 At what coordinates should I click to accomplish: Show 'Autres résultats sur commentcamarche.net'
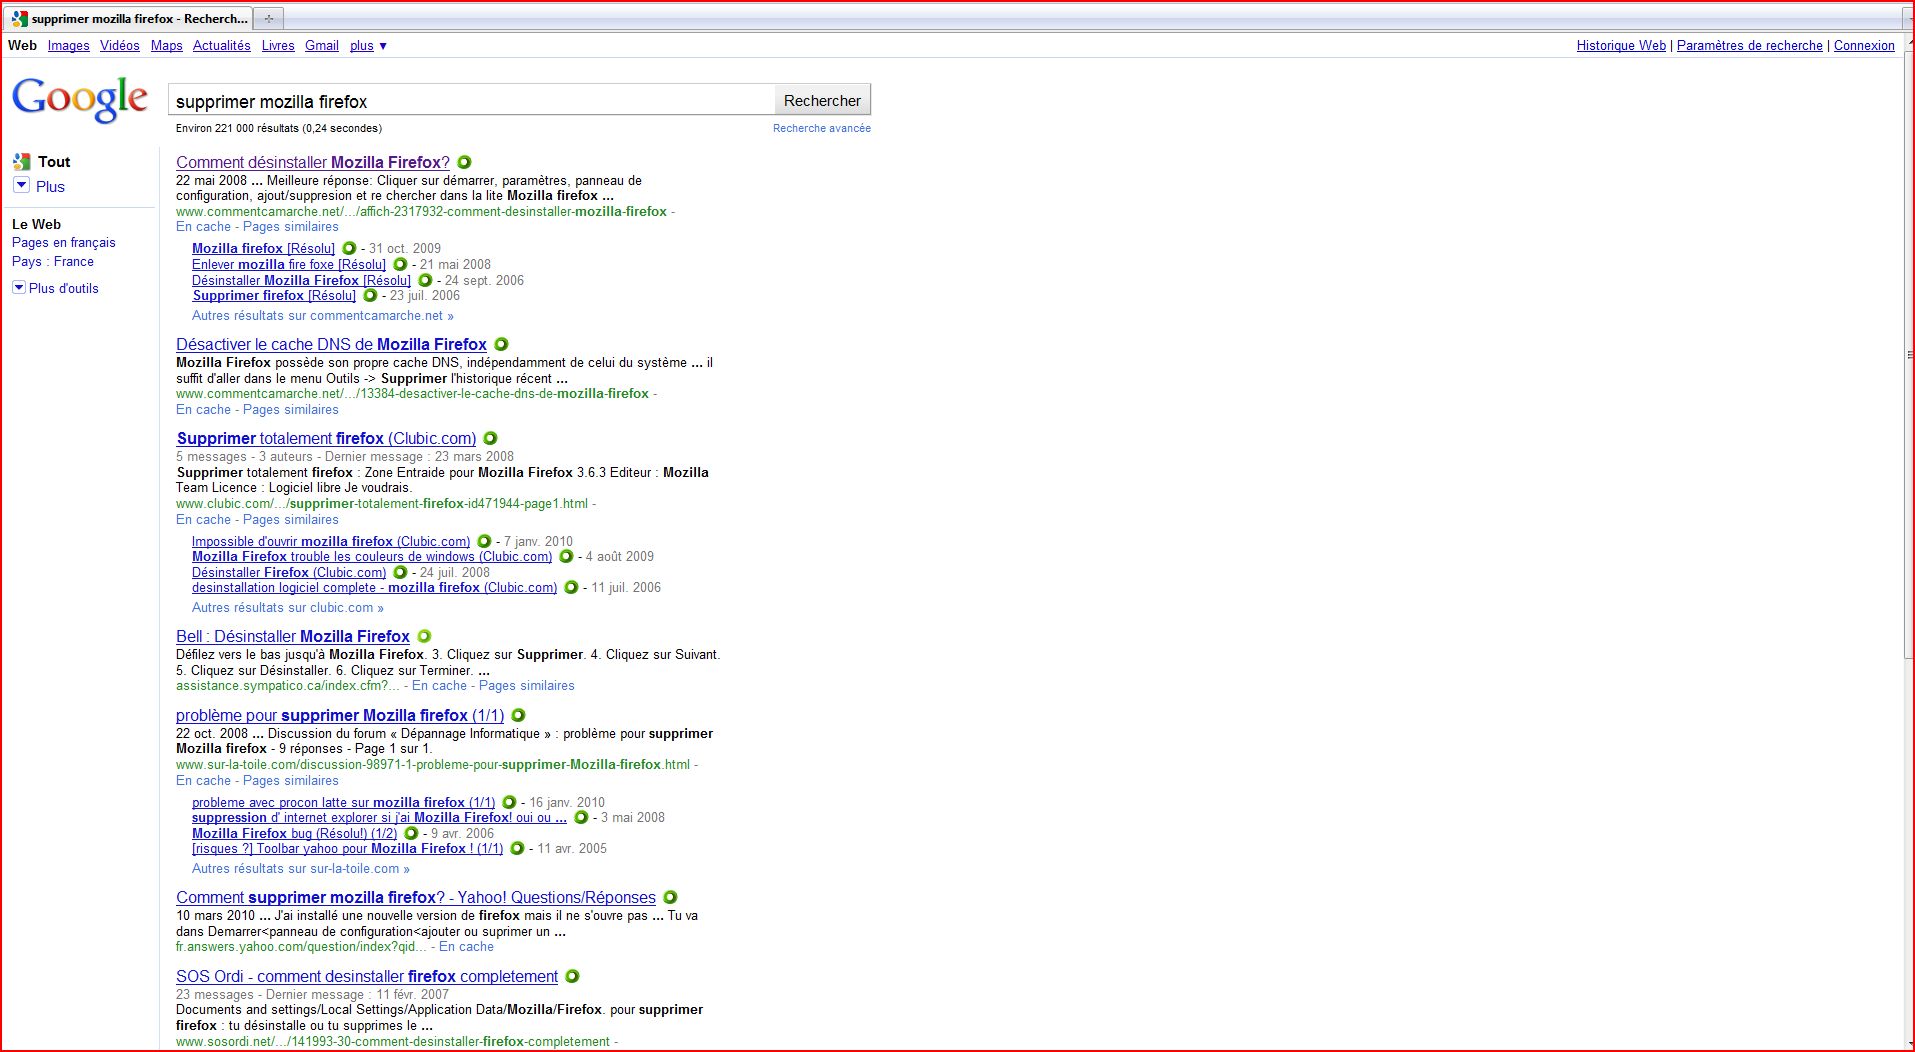[x=323, y=315]
